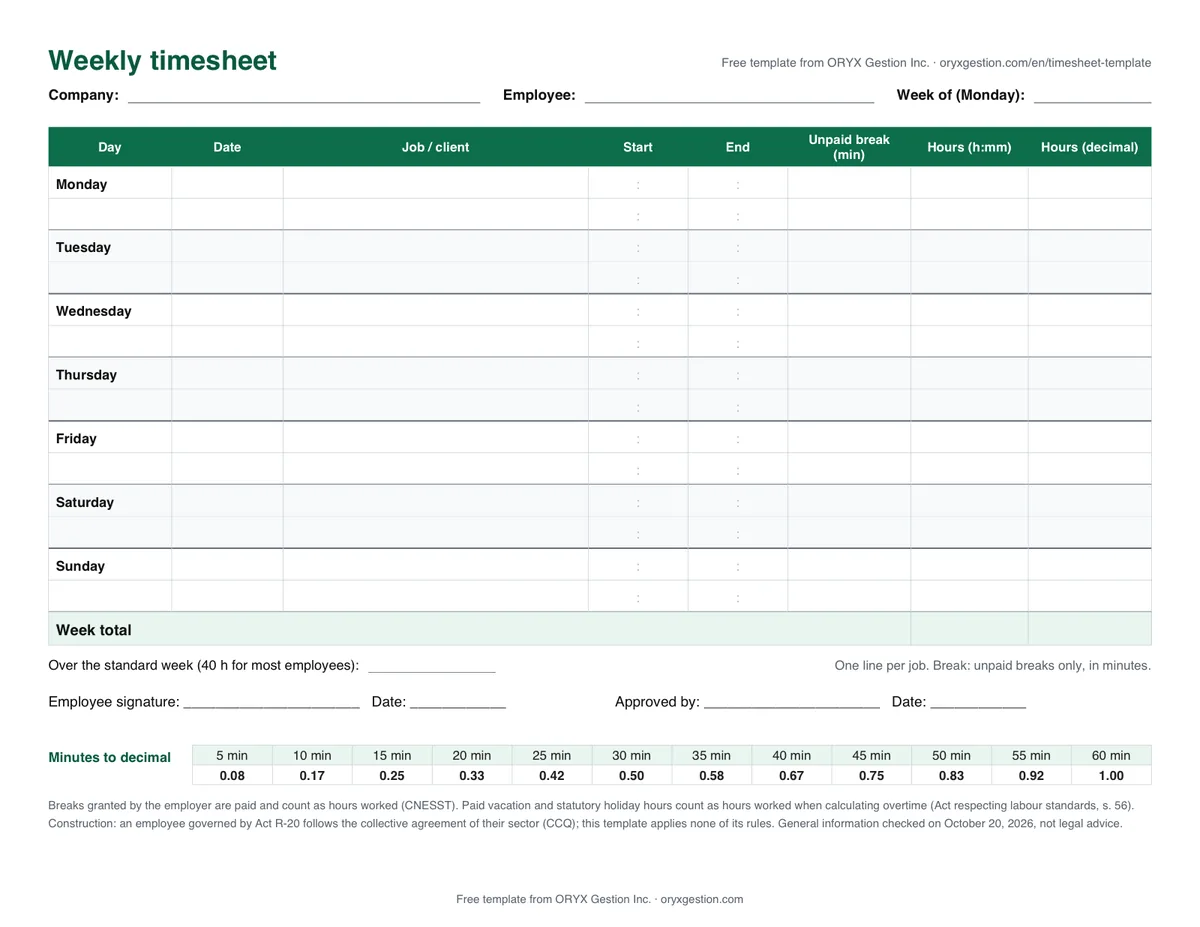Select the Monday row label
Image resolution: width=1200 pixels, height=927 pixels.
pos(82,184)
